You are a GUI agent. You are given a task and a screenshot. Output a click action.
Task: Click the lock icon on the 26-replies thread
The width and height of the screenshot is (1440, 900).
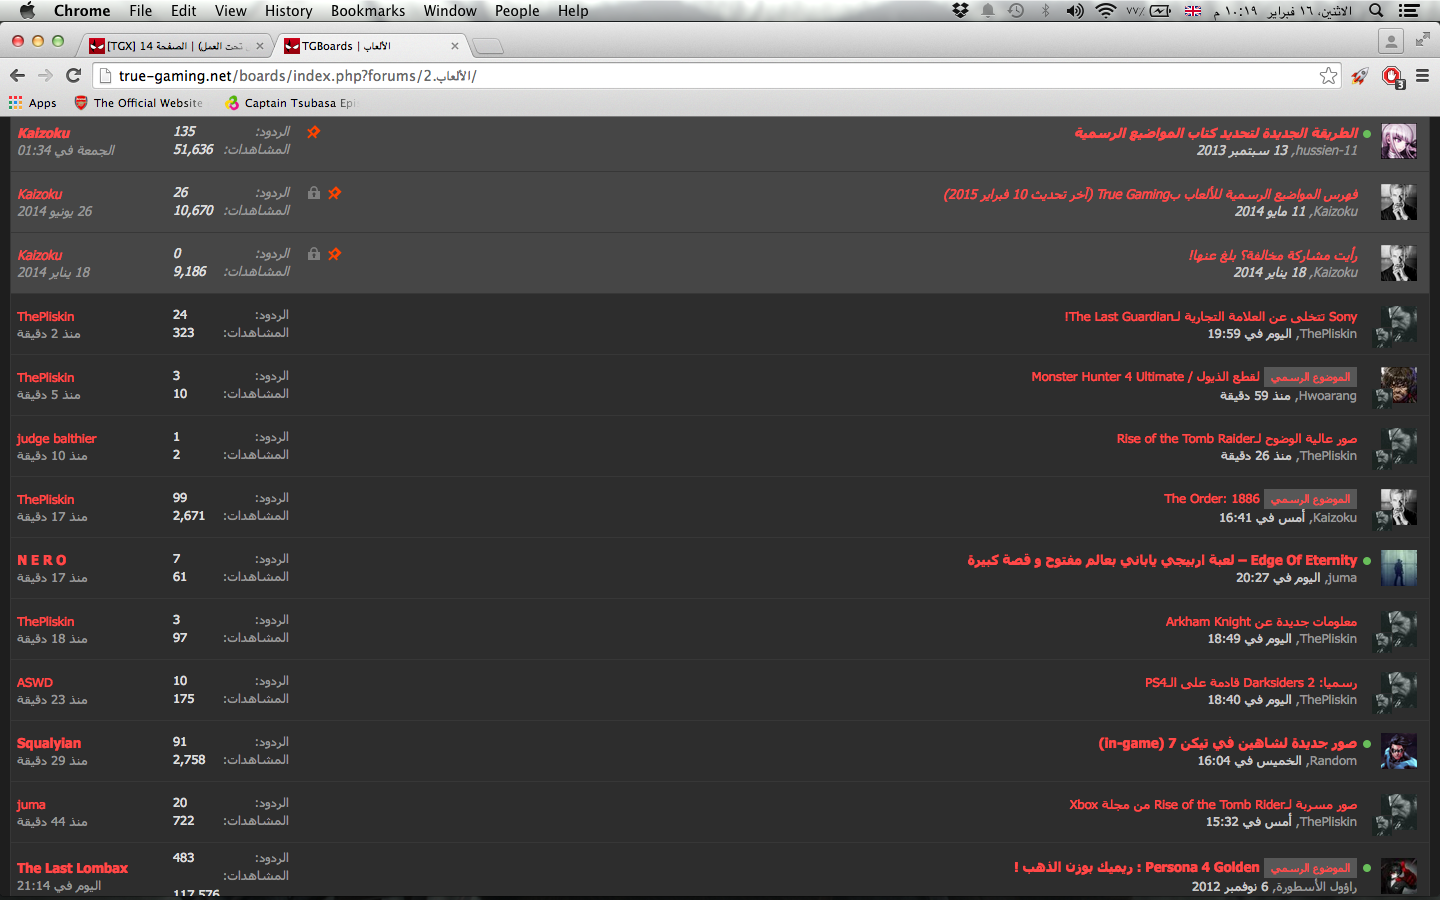click(314, 193)
